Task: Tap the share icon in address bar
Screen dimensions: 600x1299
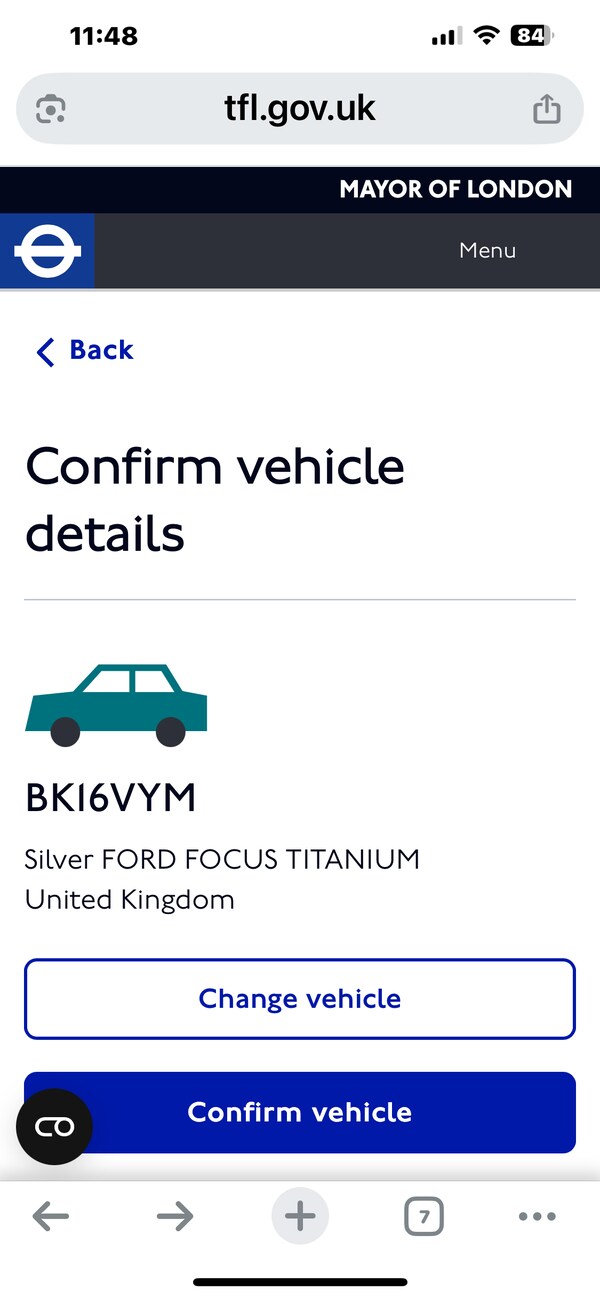Action: [x=546, y=108]
